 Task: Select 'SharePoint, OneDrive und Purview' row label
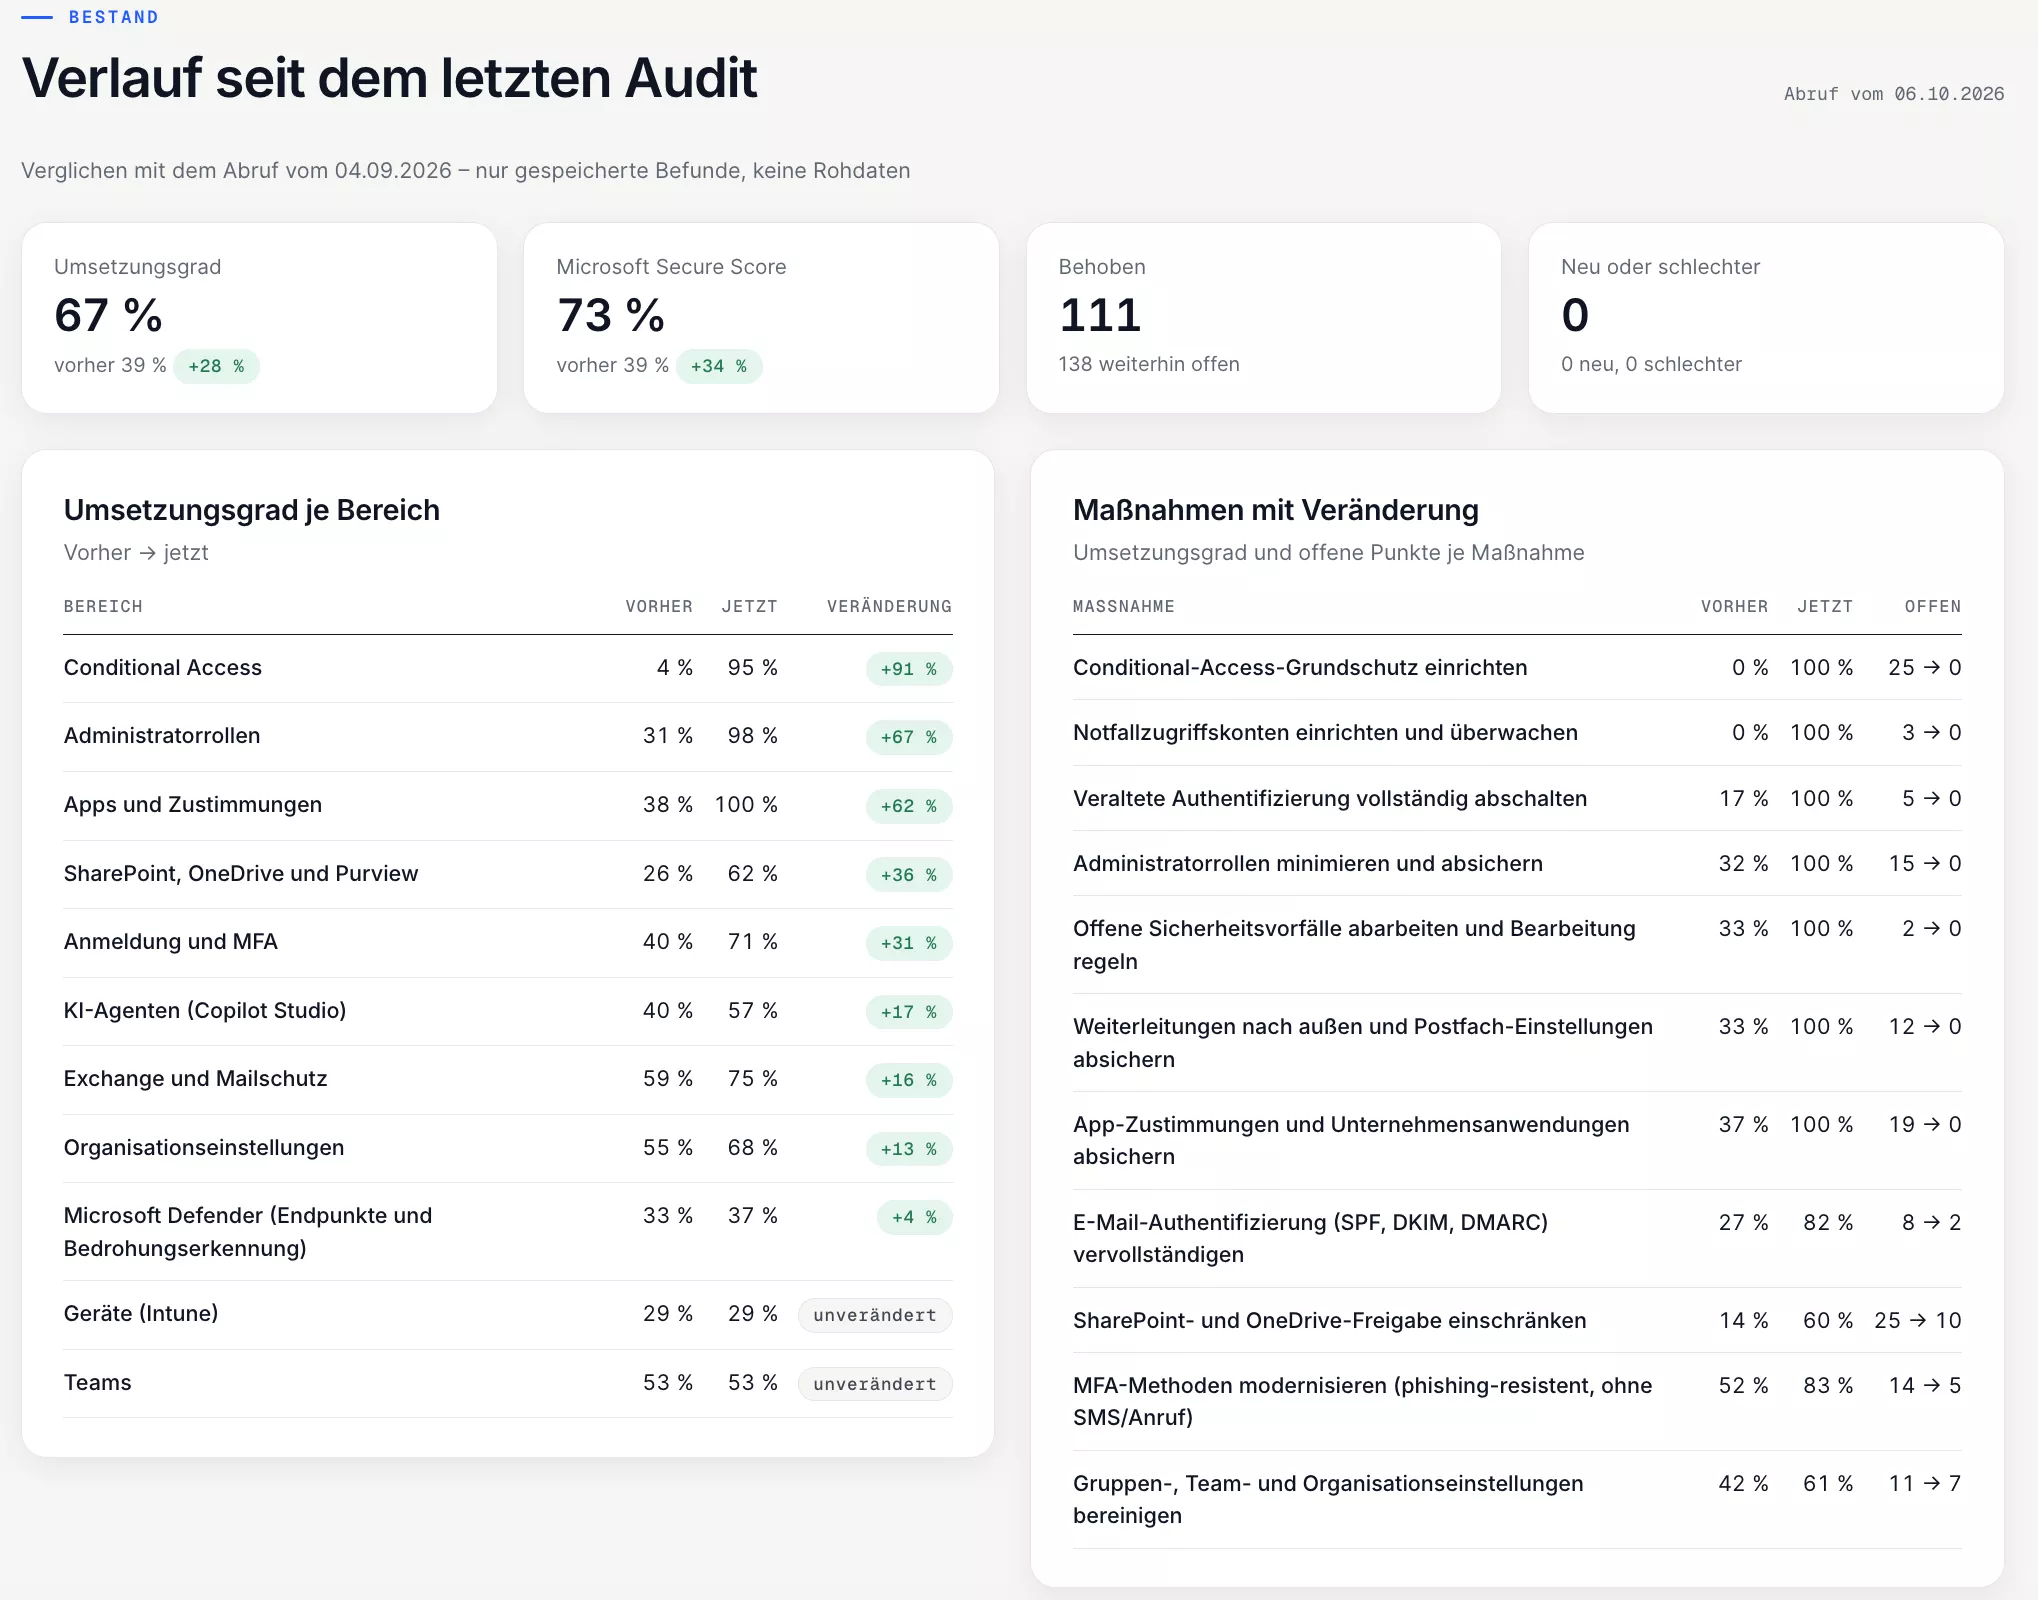(241, 873)
